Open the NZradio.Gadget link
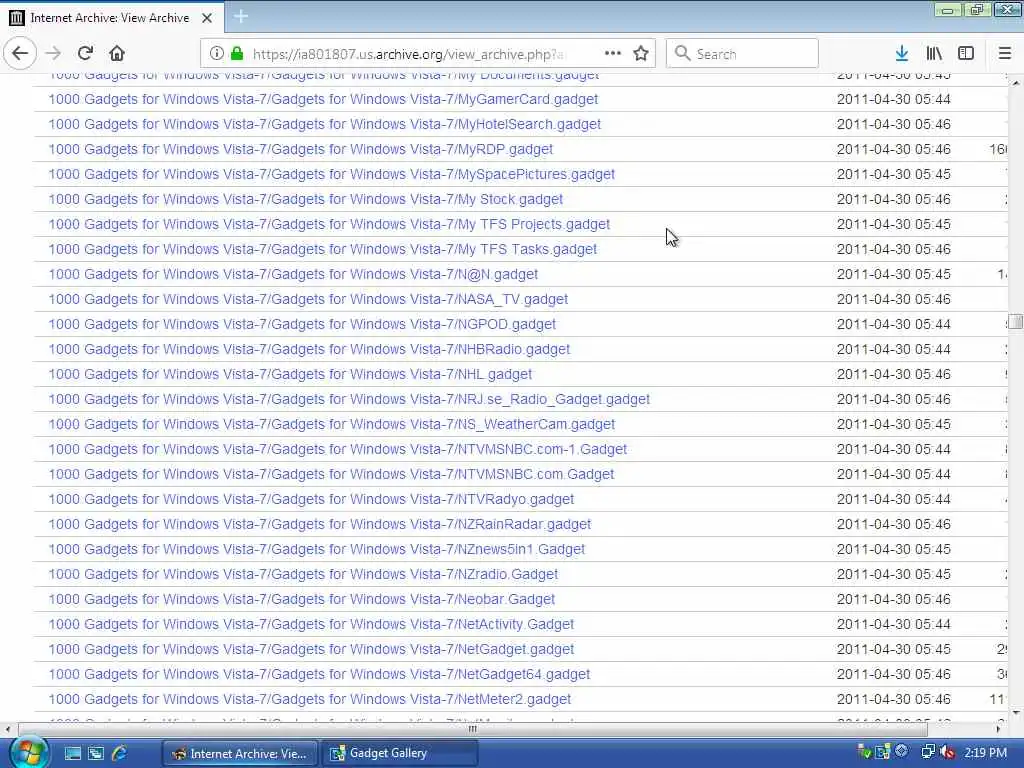The width and height of the screenshot is (1024, 768). (303, 574)
